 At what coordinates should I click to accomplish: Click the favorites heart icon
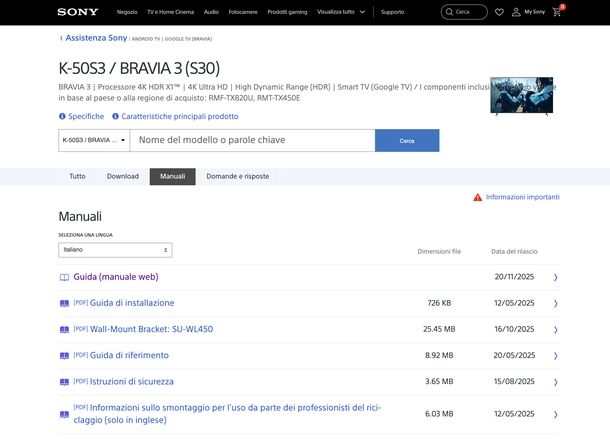coord(499,12)
